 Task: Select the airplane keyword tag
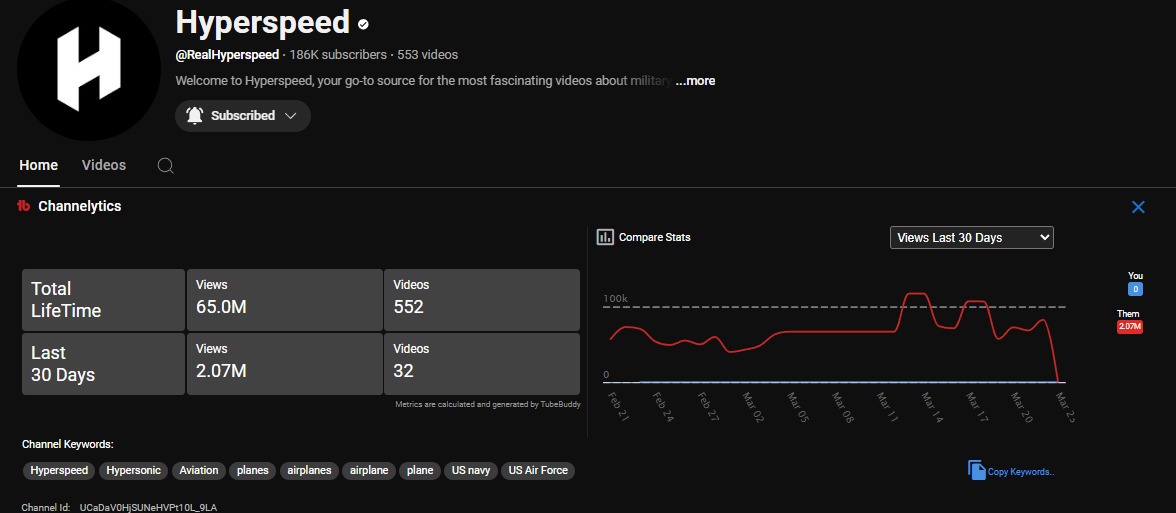coord(369,471)
